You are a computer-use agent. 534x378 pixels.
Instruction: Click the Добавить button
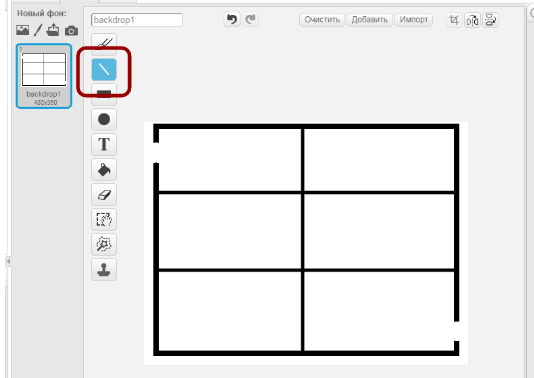[370, 20]
